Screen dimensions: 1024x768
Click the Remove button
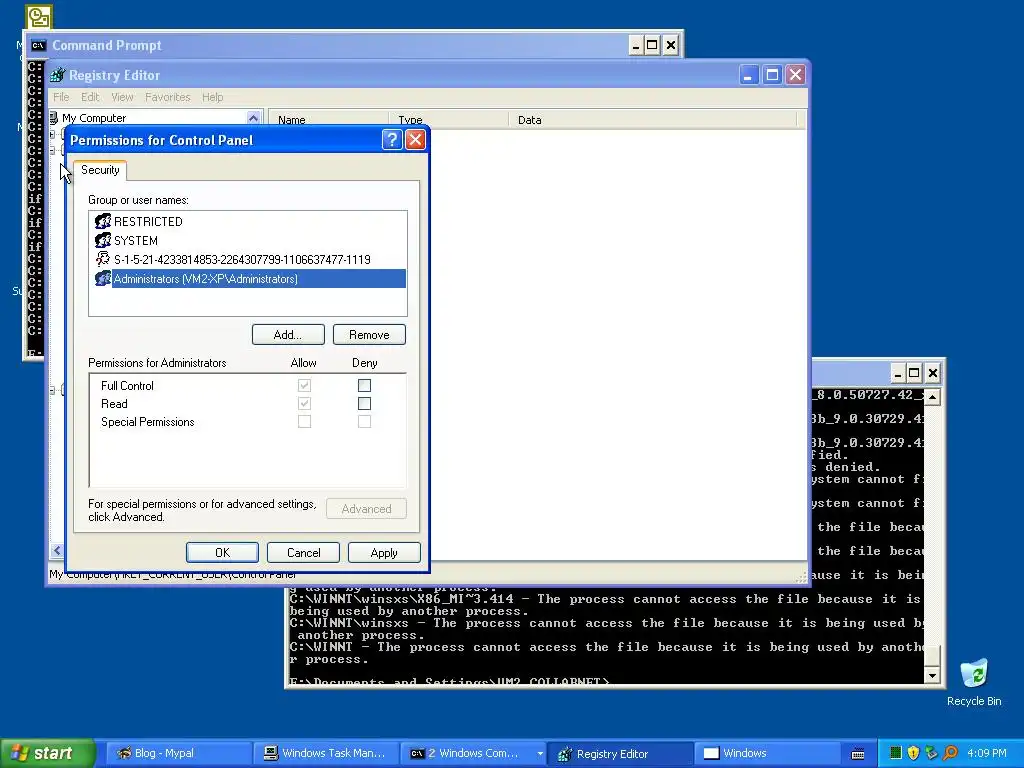pyautogui.click(x=369, y=334)
